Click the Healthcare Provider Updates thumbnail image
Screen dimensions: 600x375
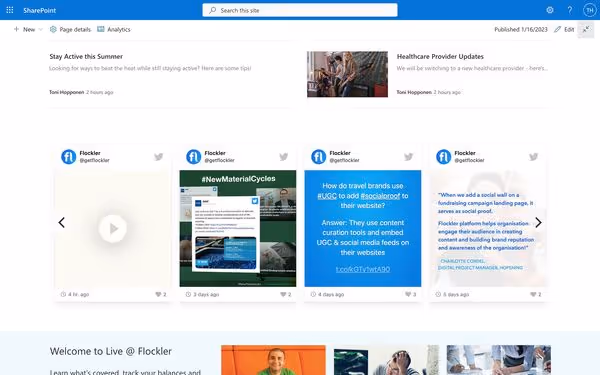347,74
